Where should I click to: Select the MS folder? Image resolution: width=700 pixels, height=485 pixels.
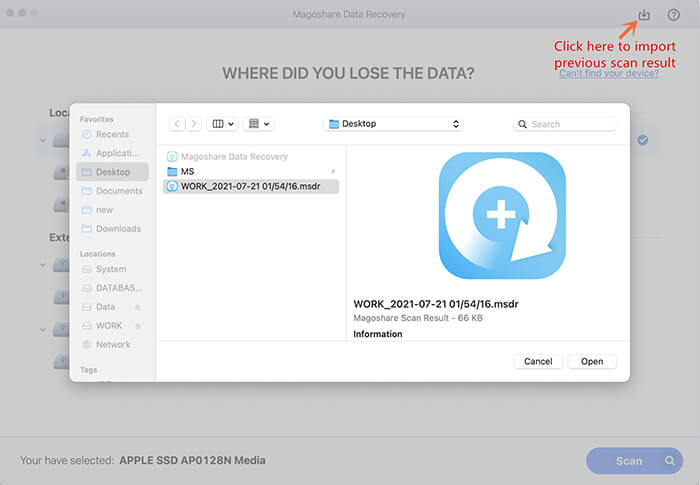point(251,171)
